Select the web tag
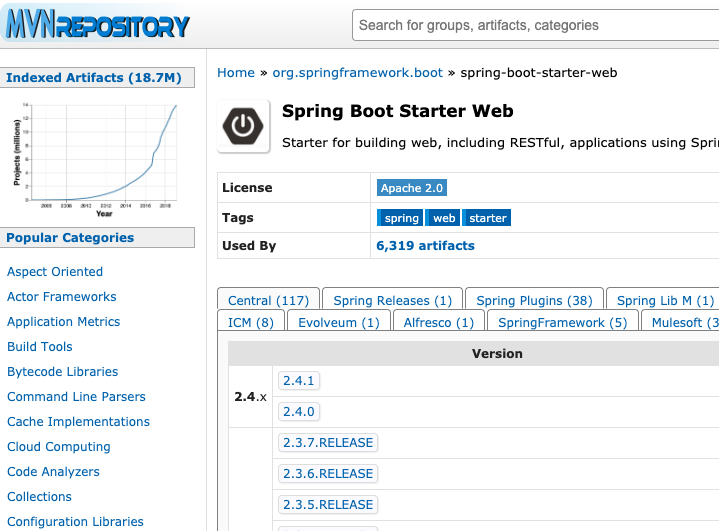The width and height of the screenshot is (719, 531). tap(443, 218)
